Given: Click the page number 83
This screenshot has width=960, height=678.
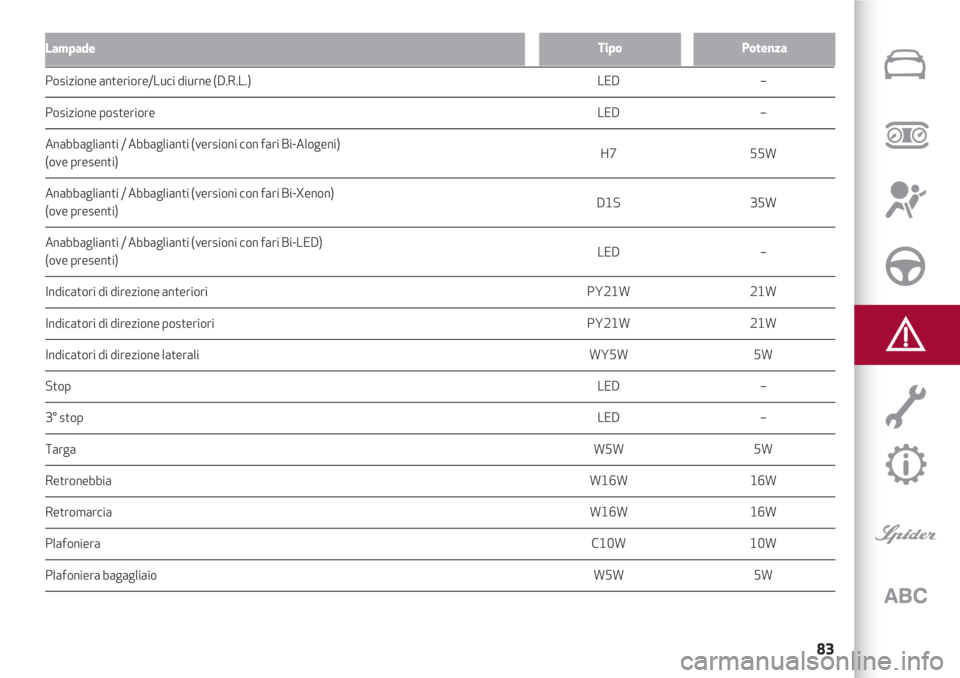Looking at the screenshot, I should (825, 649).
